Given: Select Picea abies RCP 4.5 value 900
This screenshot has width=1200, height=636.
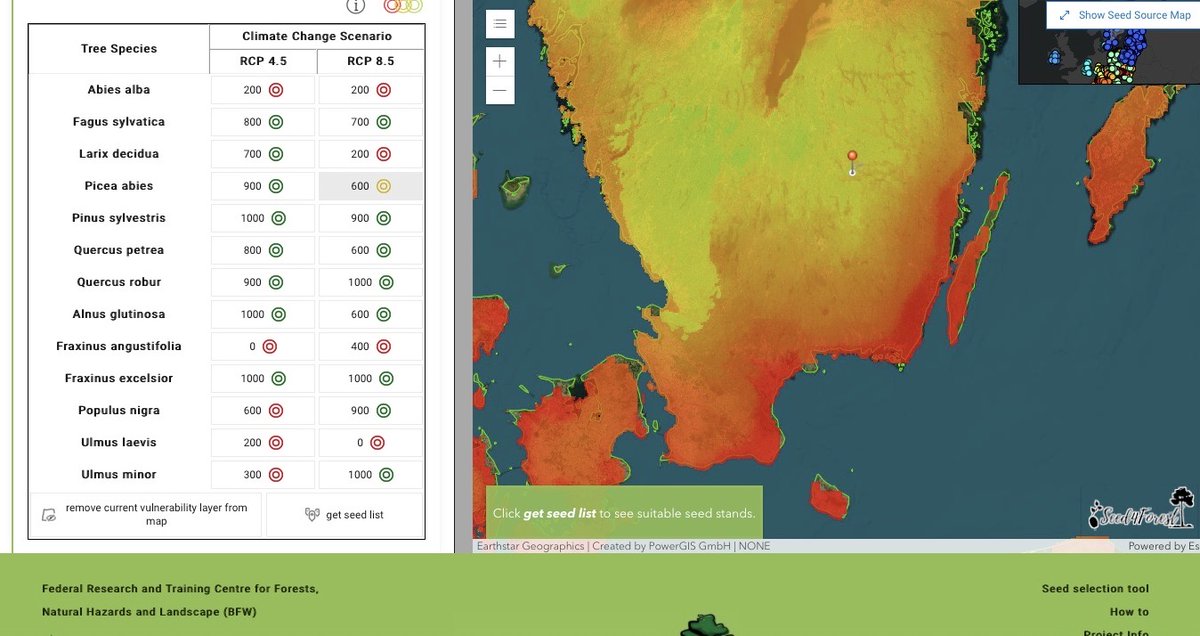Looking at the screenshot, I should click(x=263, y=186).
